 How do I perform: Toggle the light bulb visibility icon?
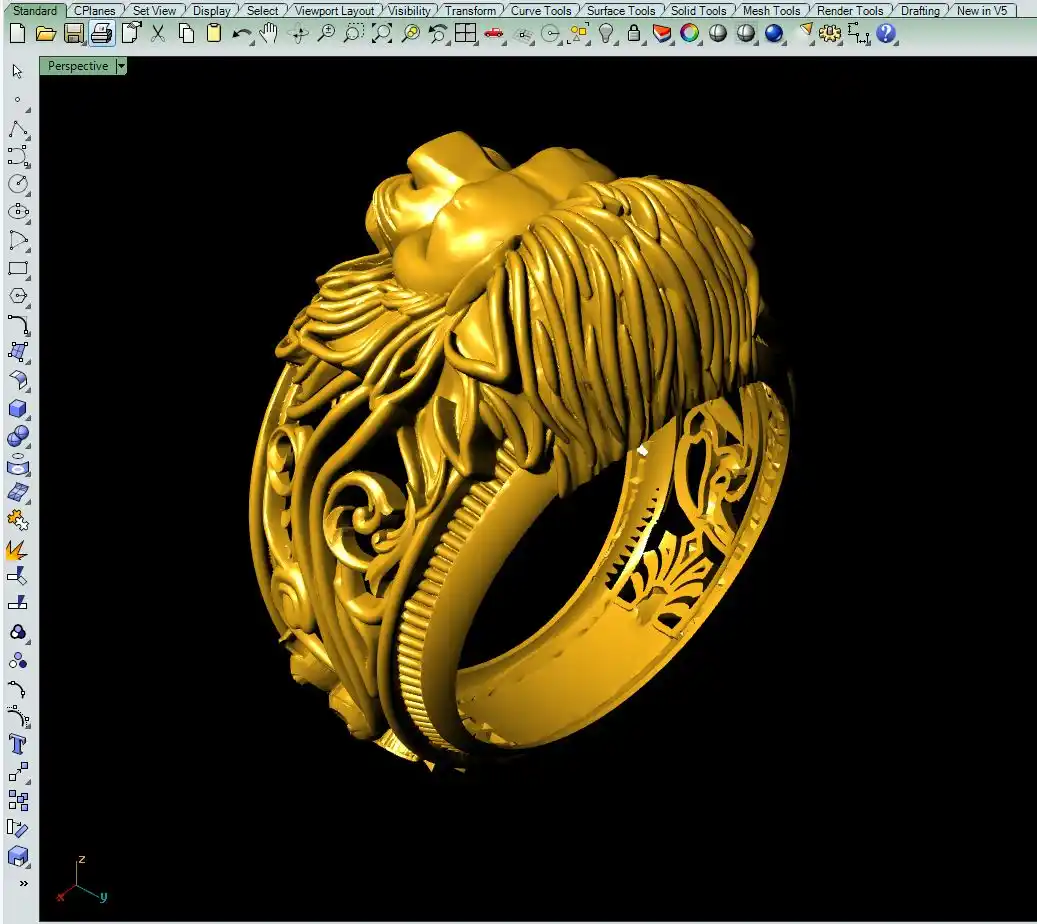point(606,33)
